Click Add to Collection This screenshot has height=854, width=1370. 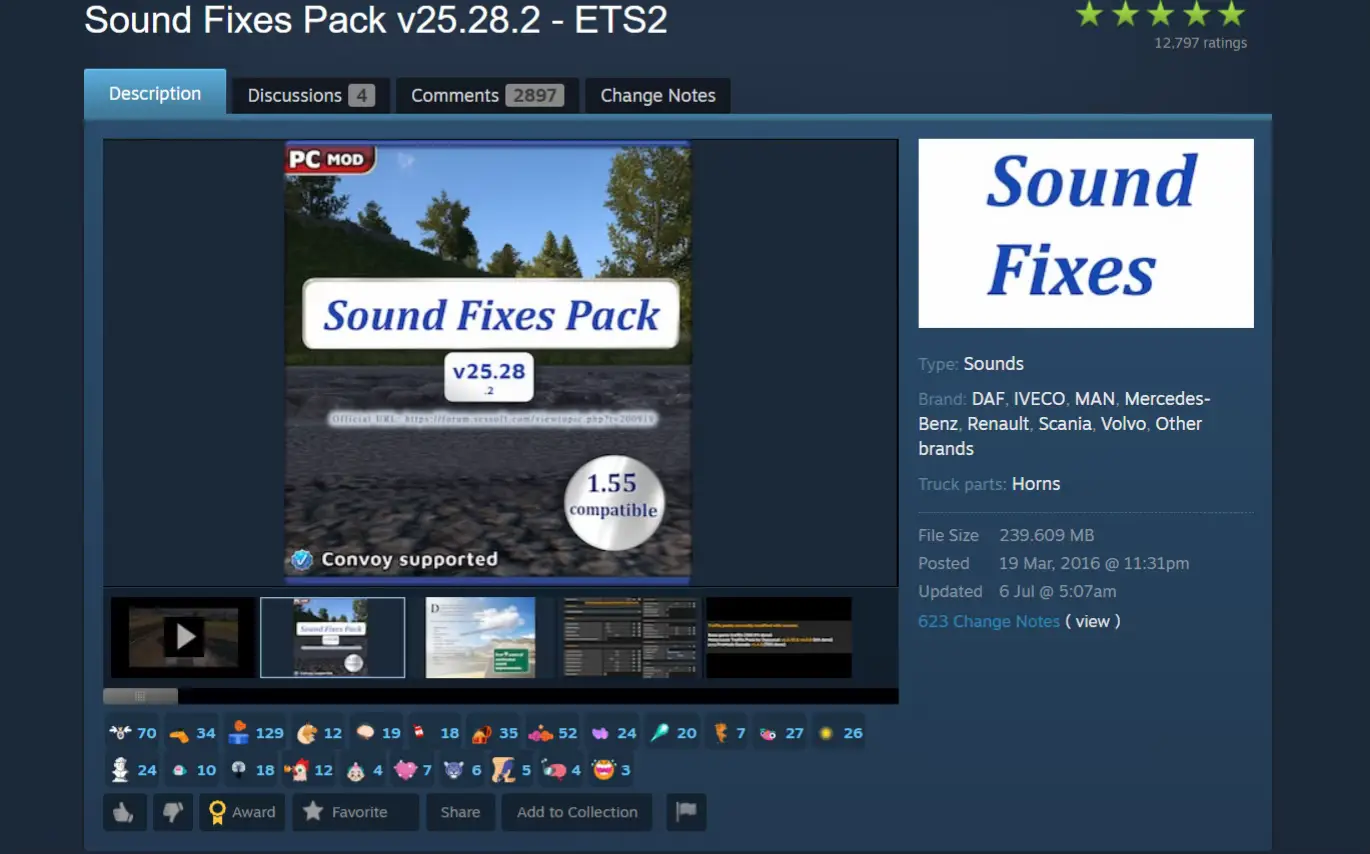click(577, 812)
